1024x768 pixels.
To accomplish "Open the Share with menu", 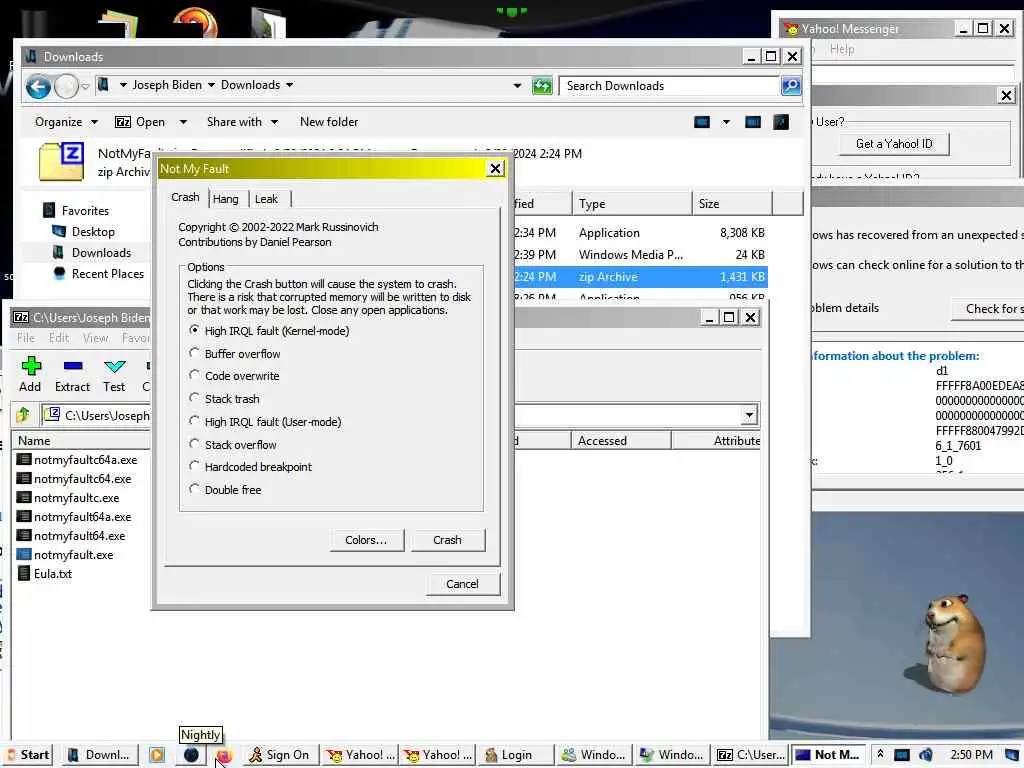I will [x=242, y=121].
